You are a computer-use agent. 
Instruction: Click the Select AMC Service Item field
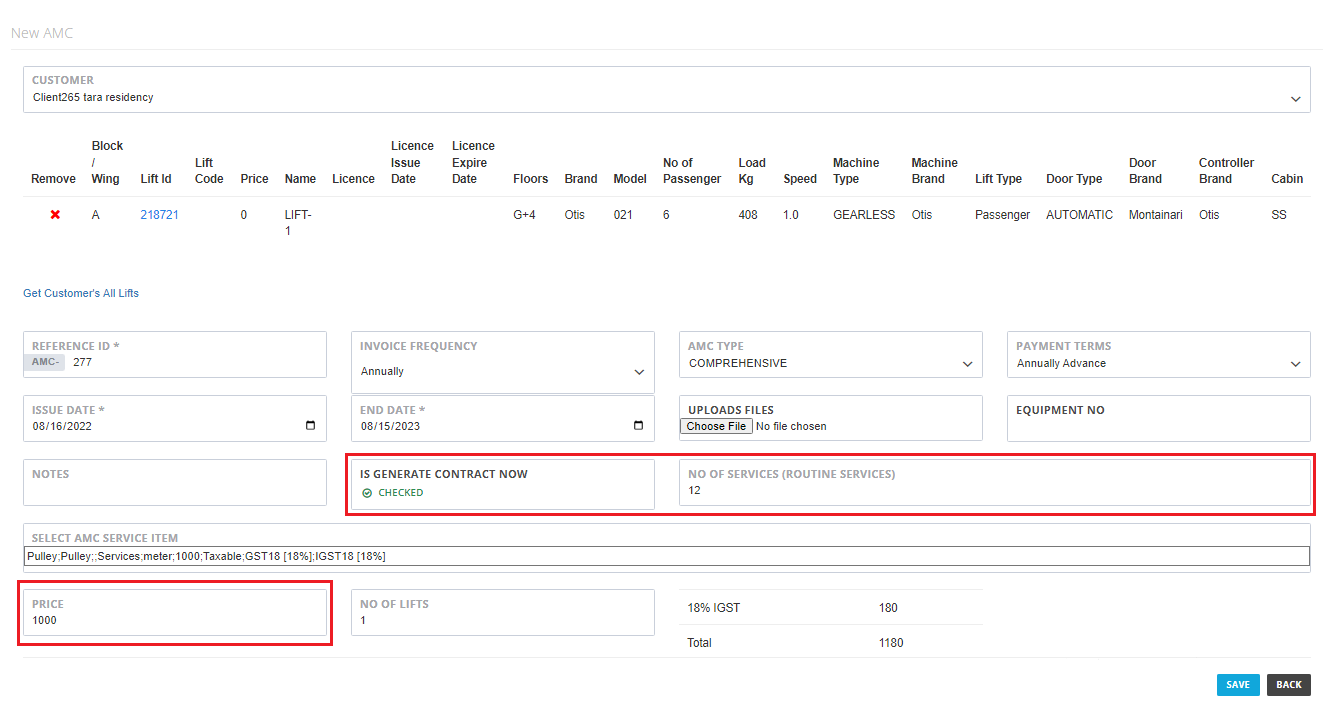point(667,556)
